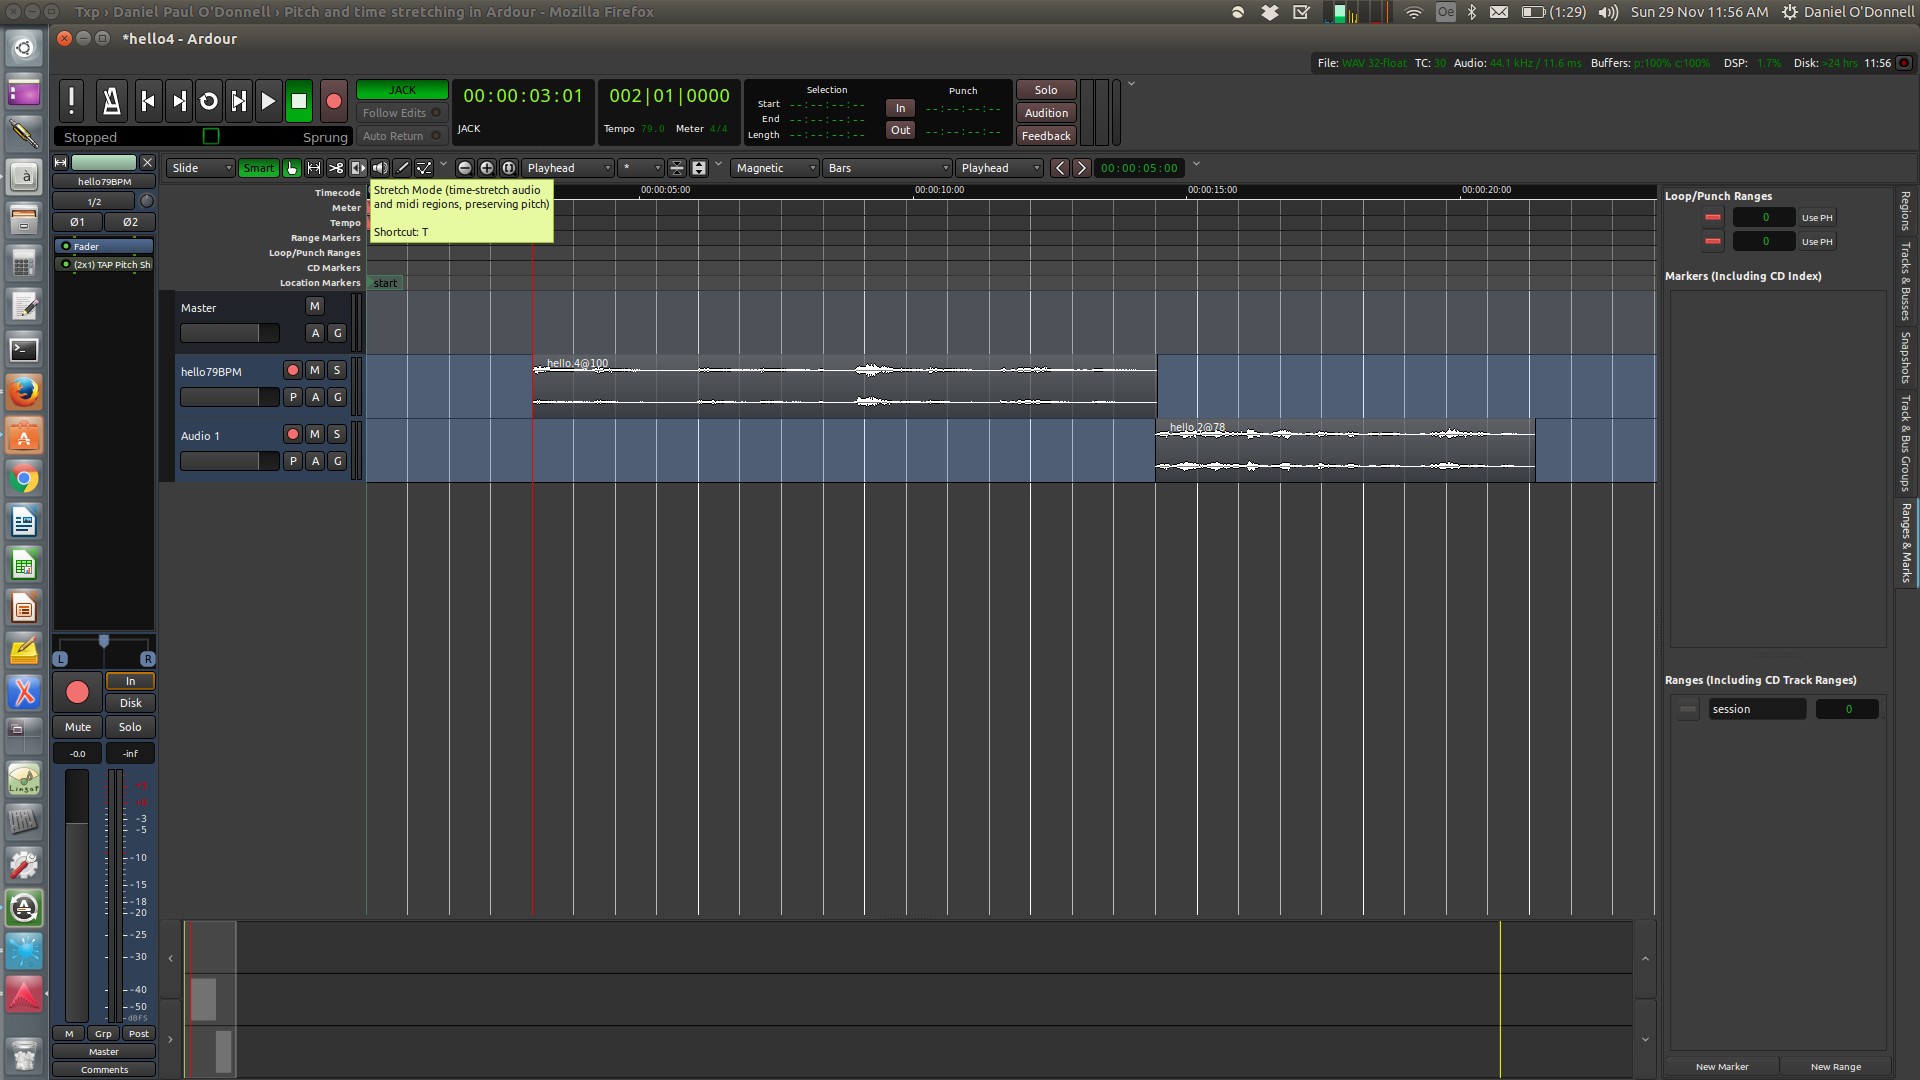Nudge later with the right arrow button
1920x1080 pixels.
[1082, 168]
